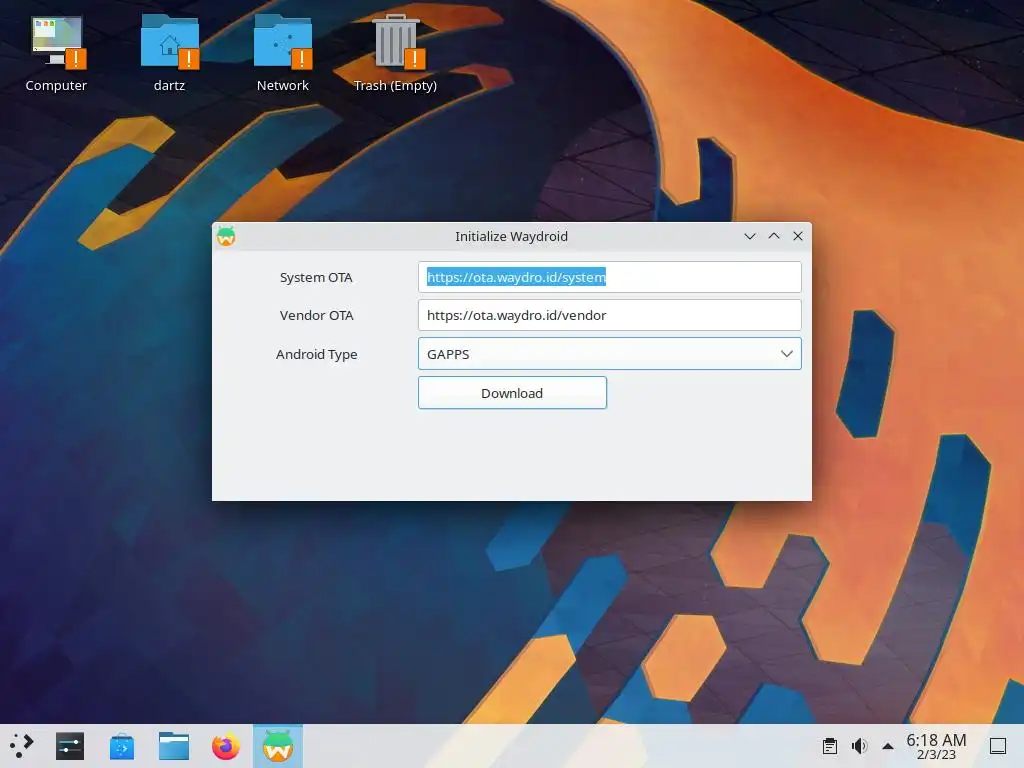1024x768 pixels.
Task: Expand the hidden system tray icons arrow
Action: click(888, 746)
